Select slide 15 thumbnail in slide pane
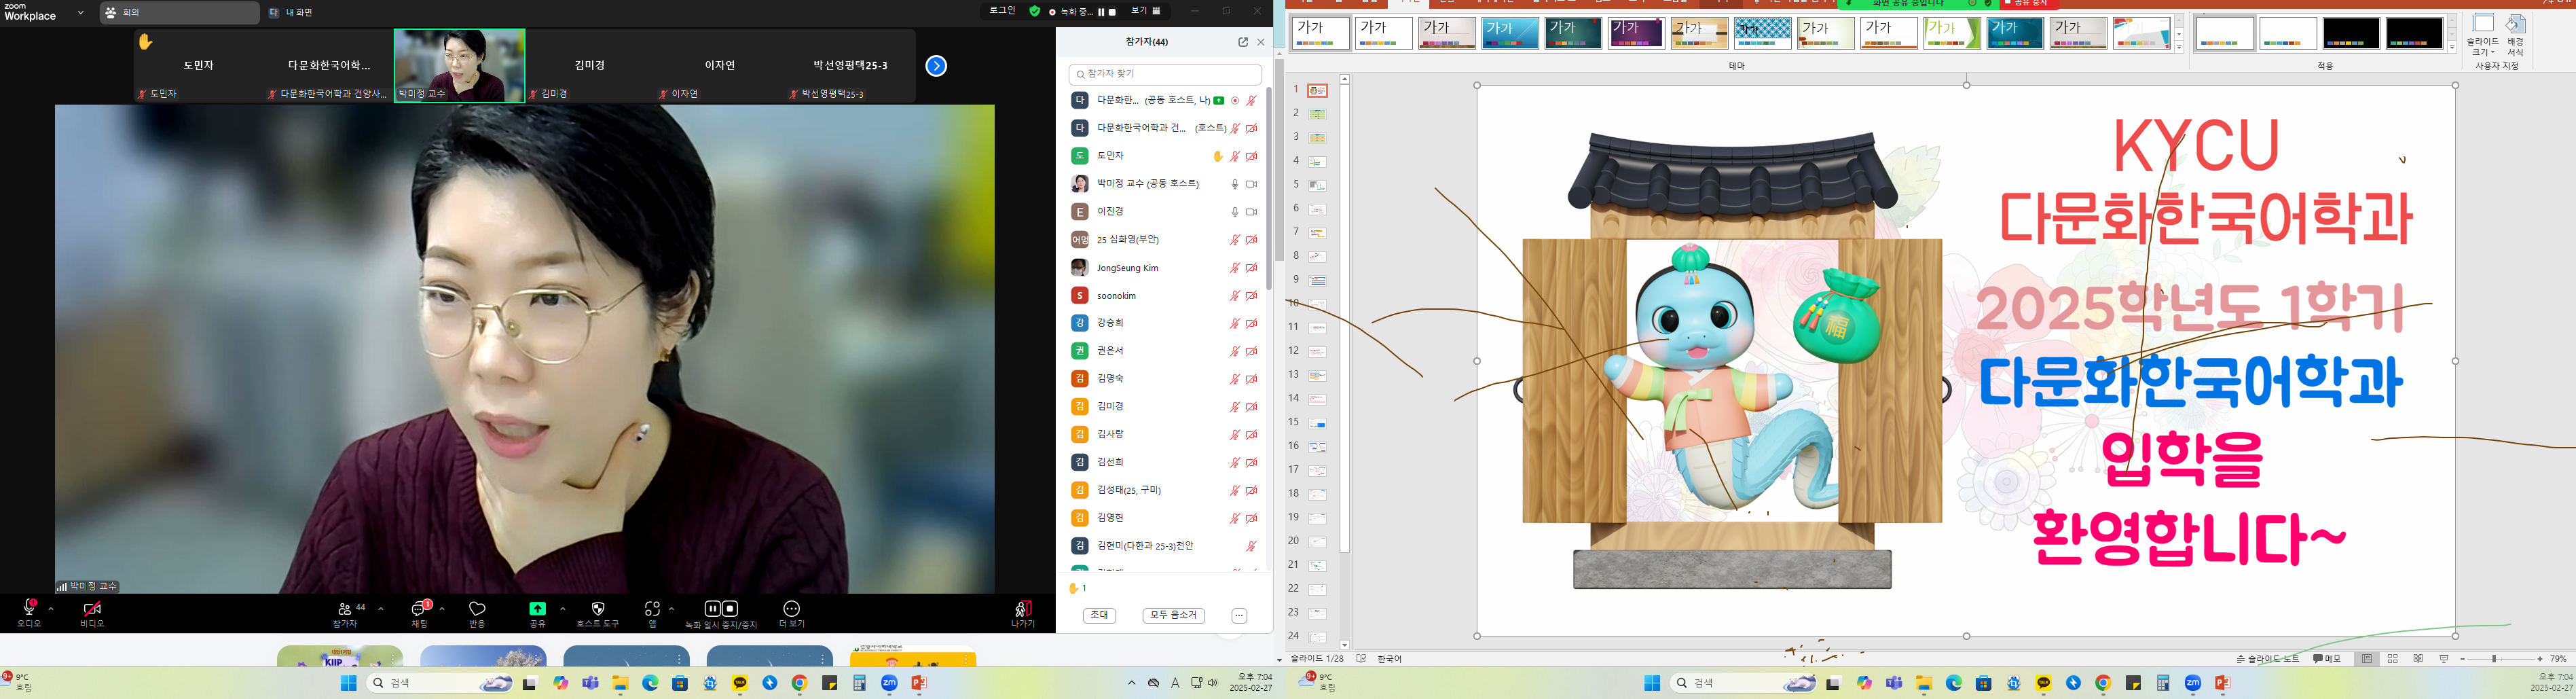This screenshot has width=2576, height=699. click(1318, 423)
